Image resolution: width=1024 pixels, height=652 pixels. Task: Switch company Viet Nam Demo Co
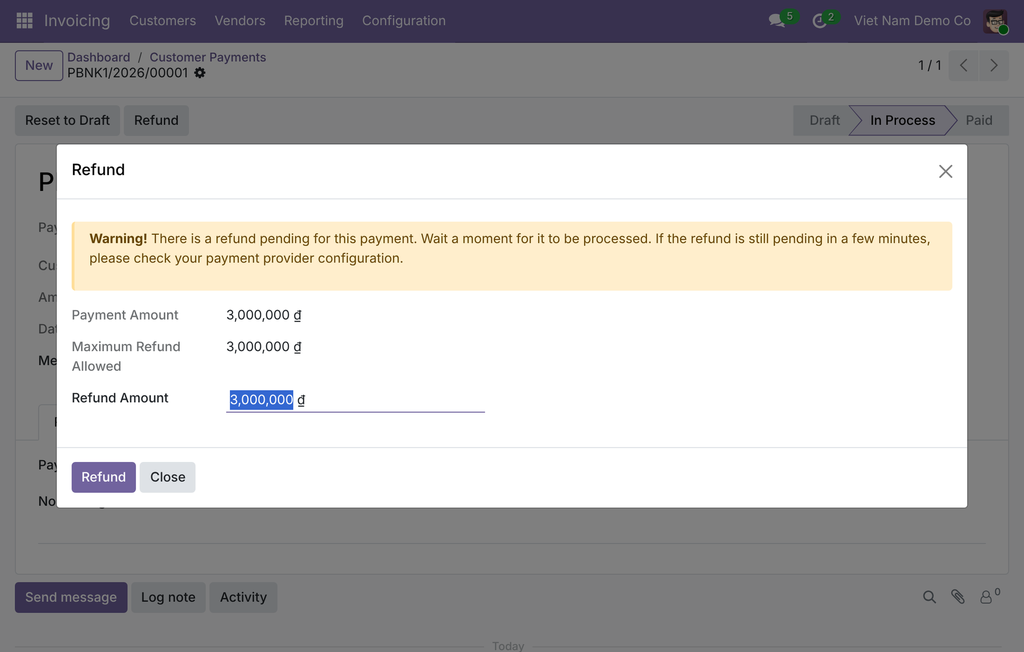click(912, 21)
